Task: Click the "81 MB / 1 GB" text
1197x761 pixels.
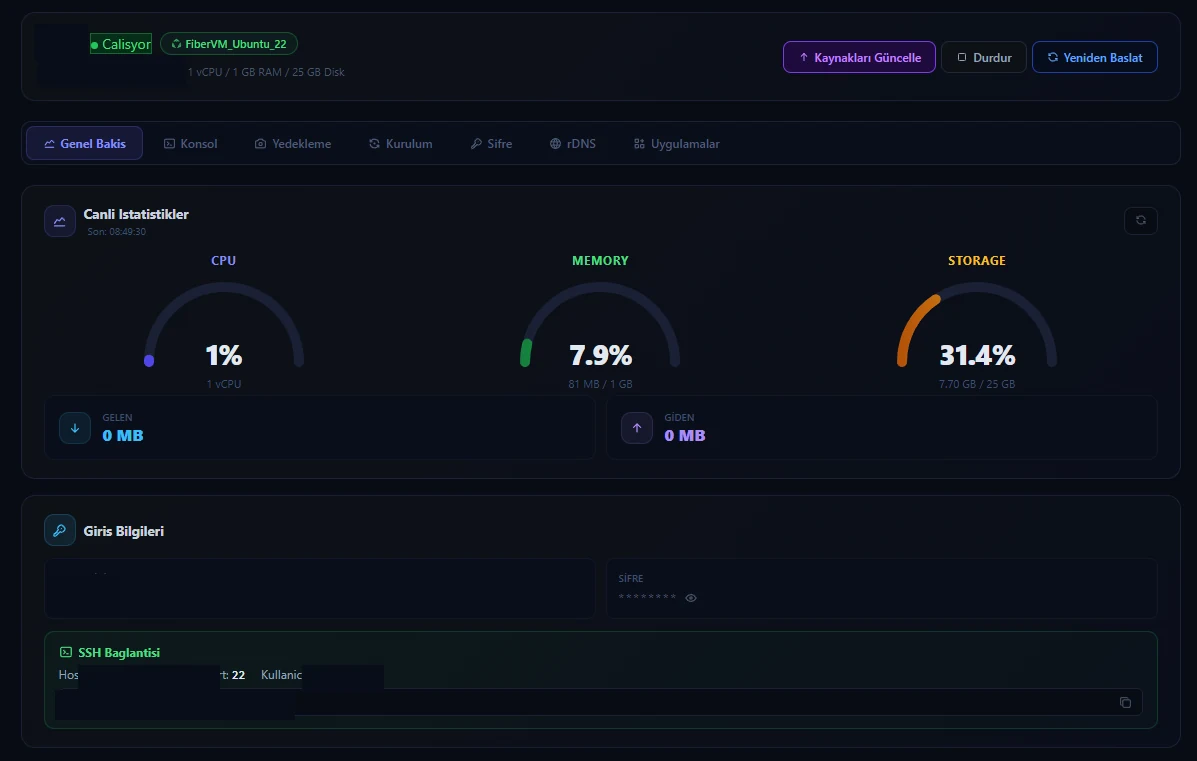Action: 600,384
